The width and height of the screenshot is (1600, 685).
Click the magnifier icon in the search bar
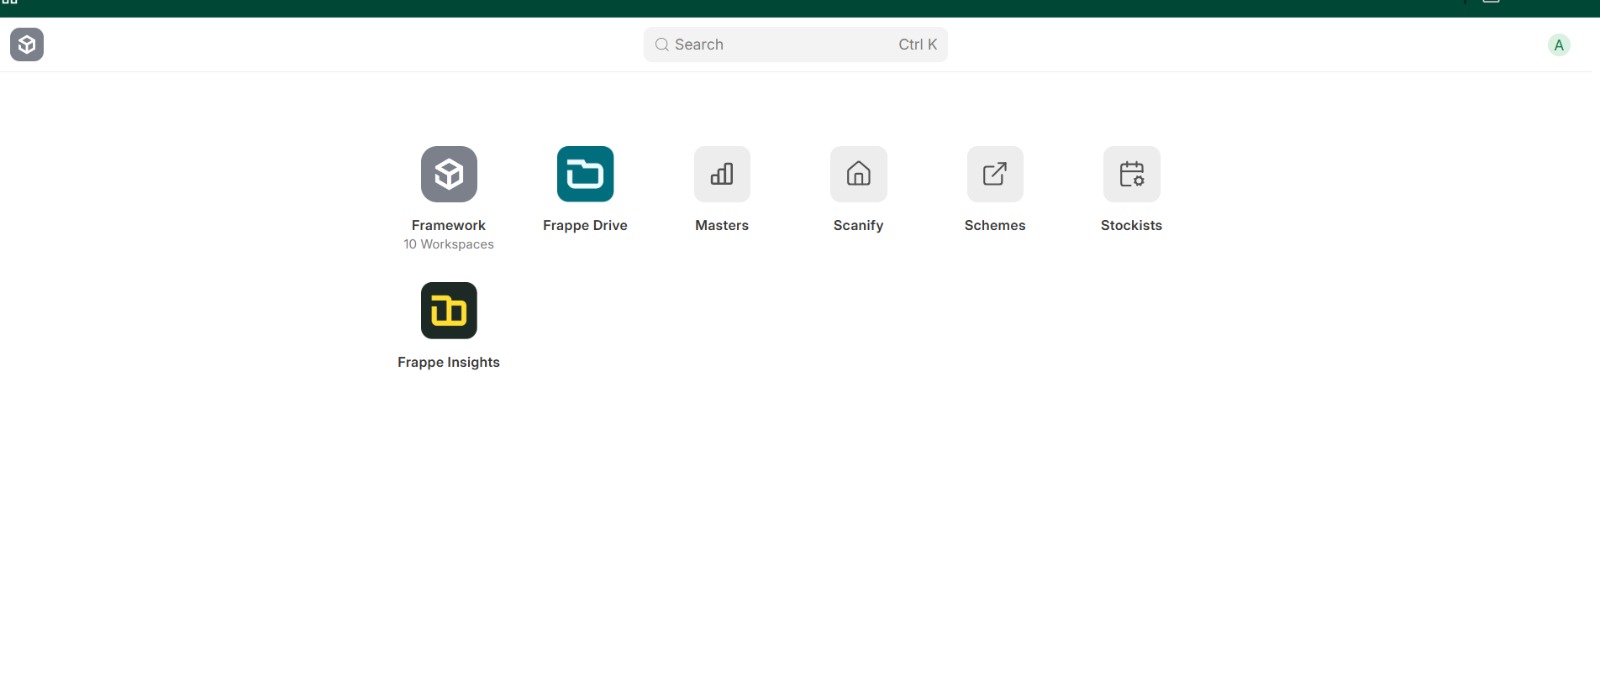661,45
